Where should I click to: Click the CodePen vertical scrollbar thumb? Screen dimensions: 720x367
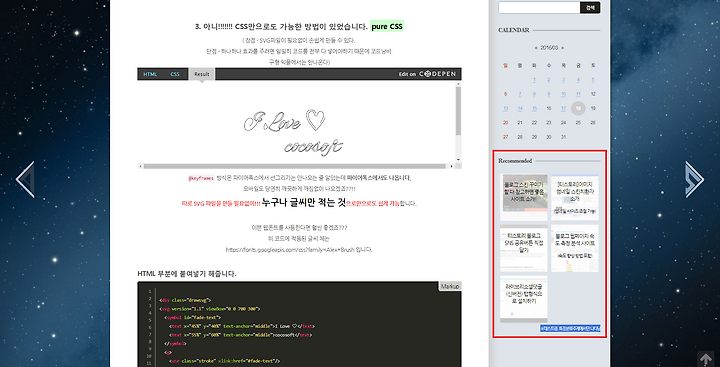(458, 111)
